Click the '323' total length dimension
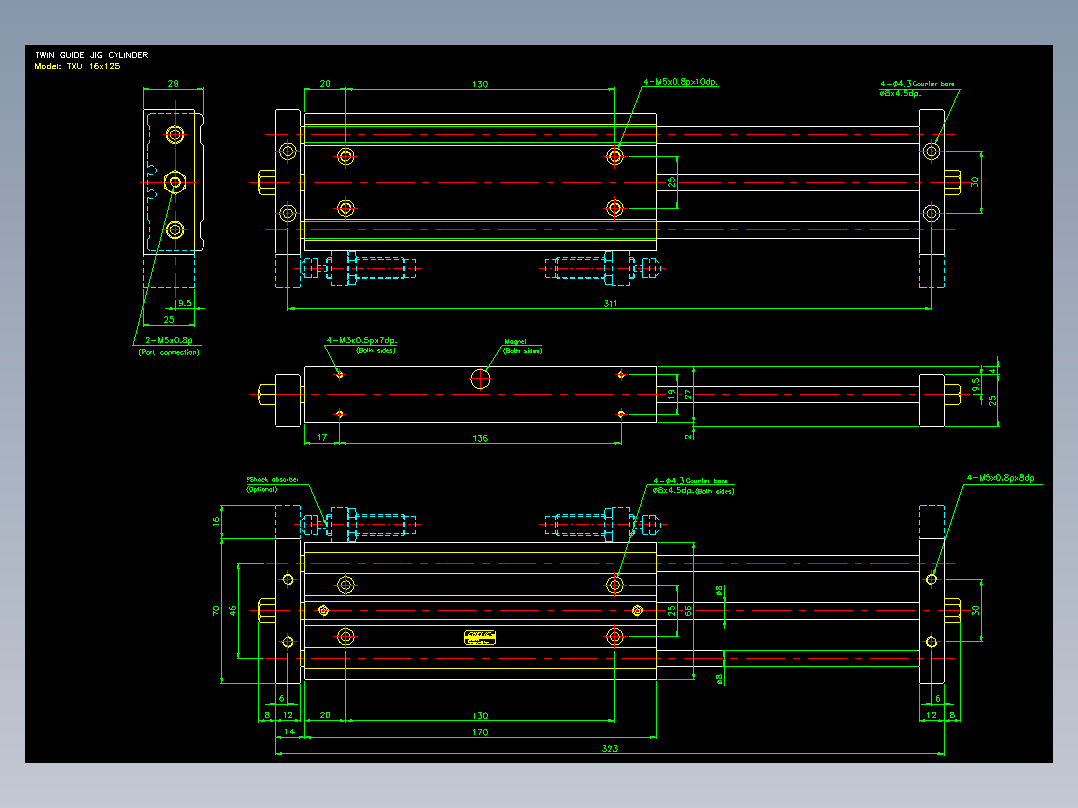Image resolution: width=1078 pixels, height=808 pixels. point(610,748)
